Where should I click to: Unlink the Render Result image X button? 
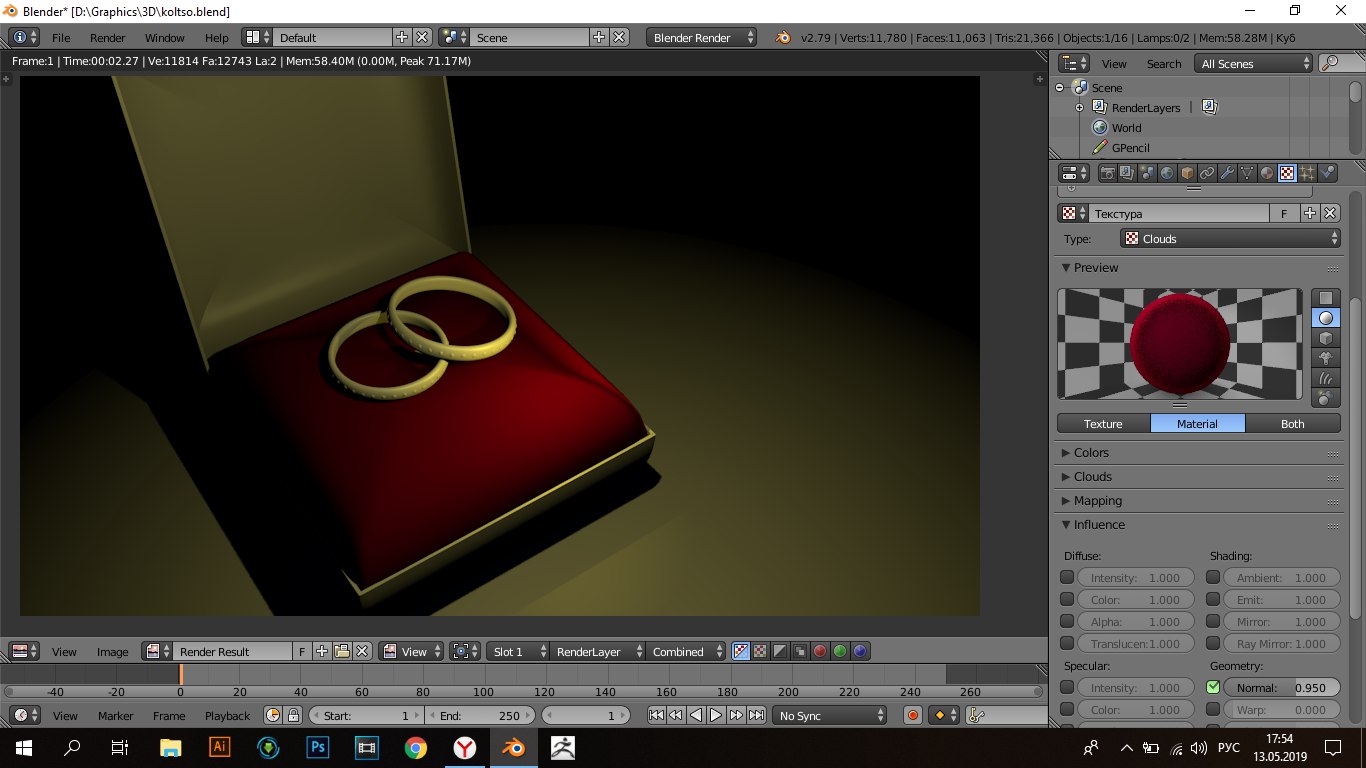(363, 651)
